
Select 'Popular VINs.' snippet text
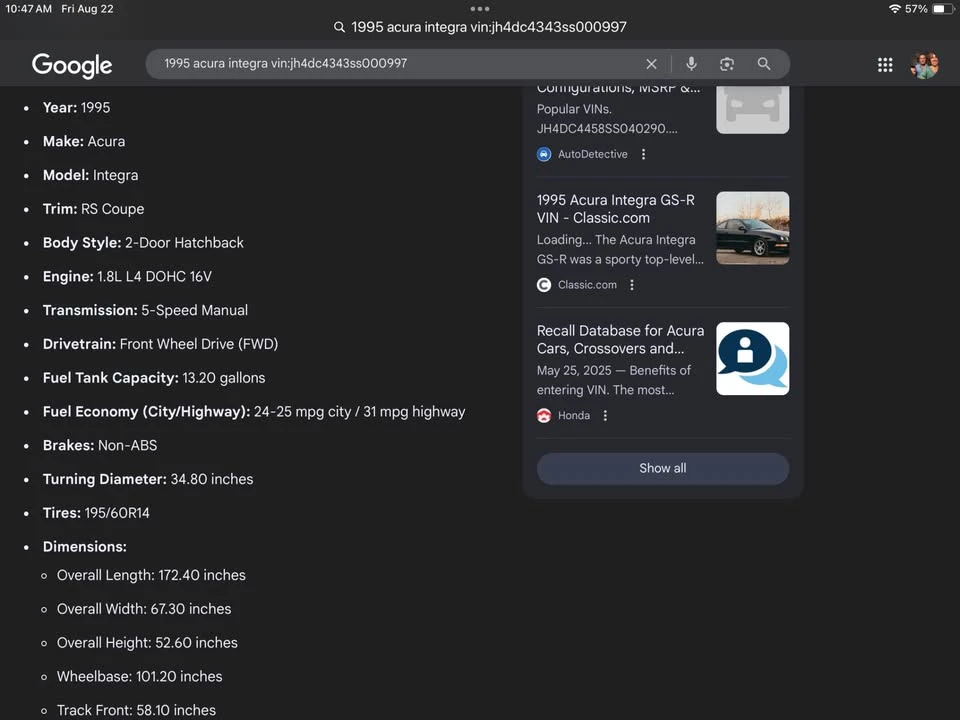(574, 109)
